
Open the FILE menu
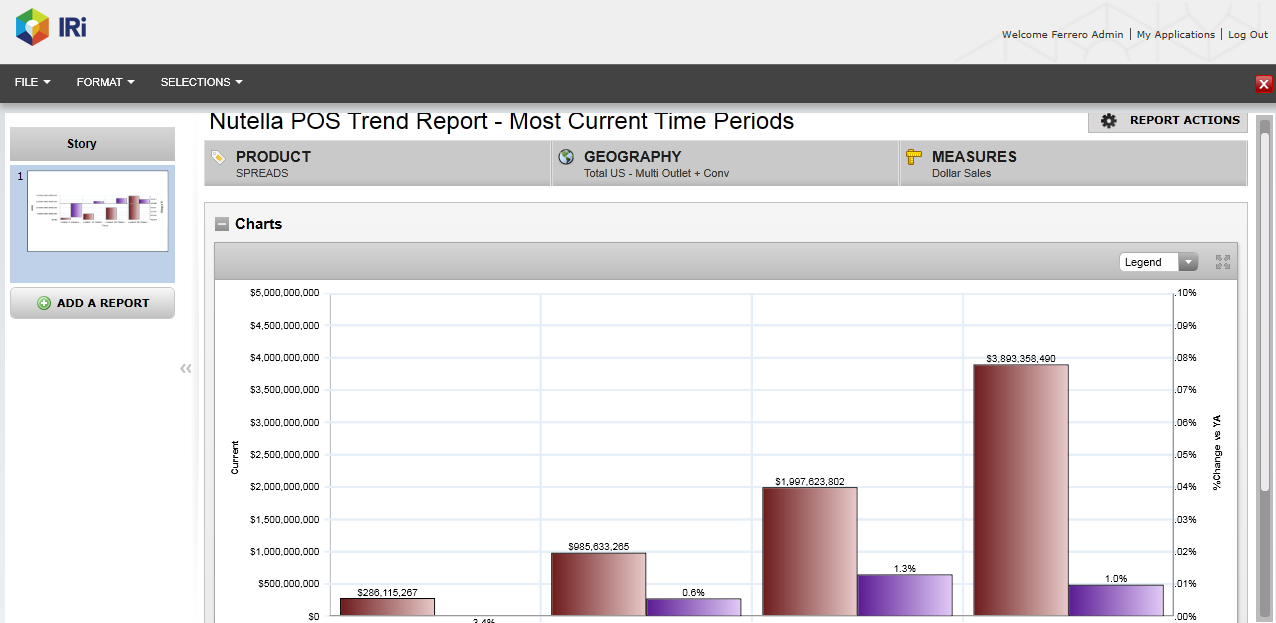tap(32, 82)
